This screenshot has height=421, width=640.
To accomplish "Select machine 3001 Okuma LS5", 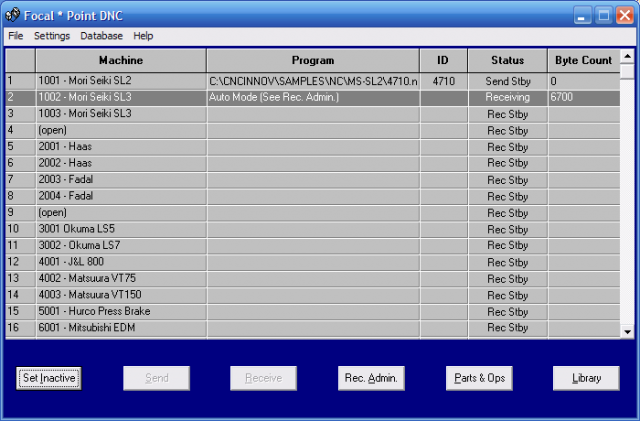I will [121, 229].
